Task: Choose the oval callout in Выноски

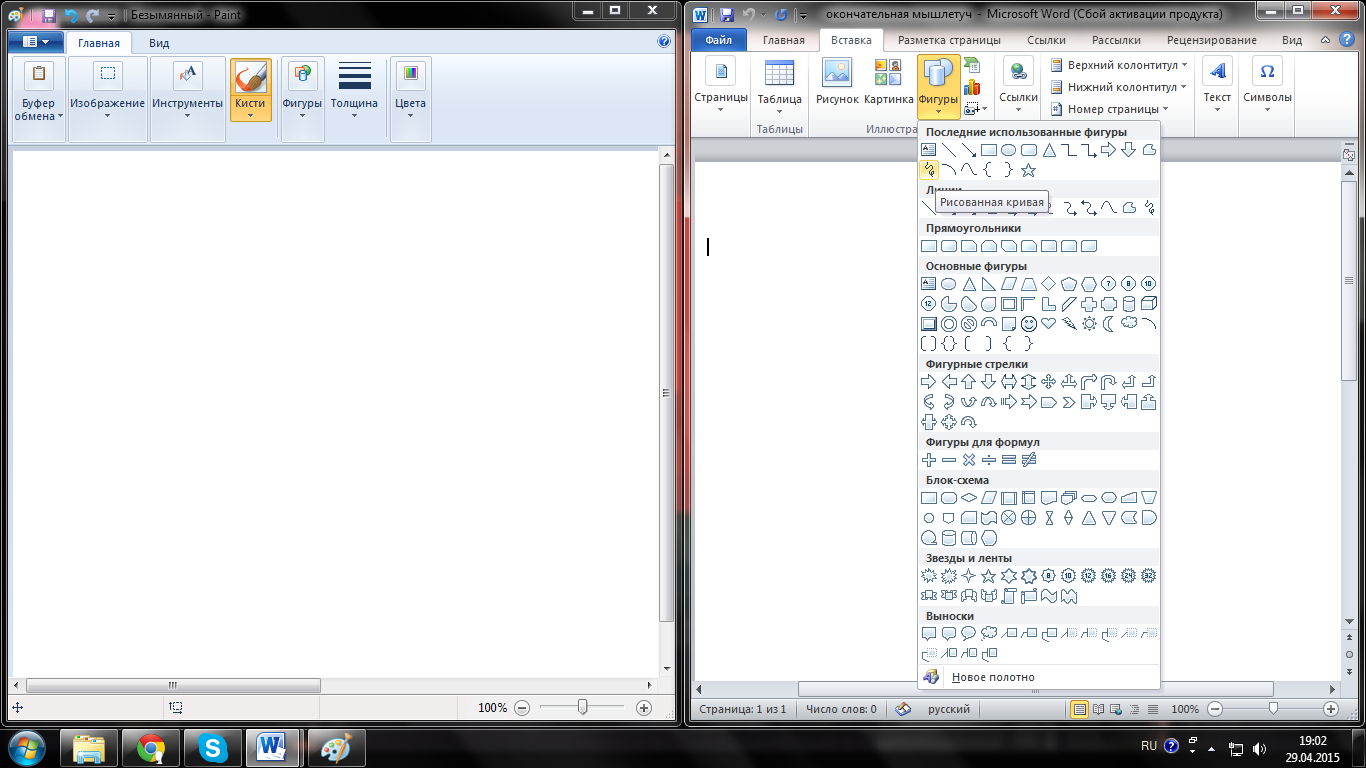Action: point(969,634)
